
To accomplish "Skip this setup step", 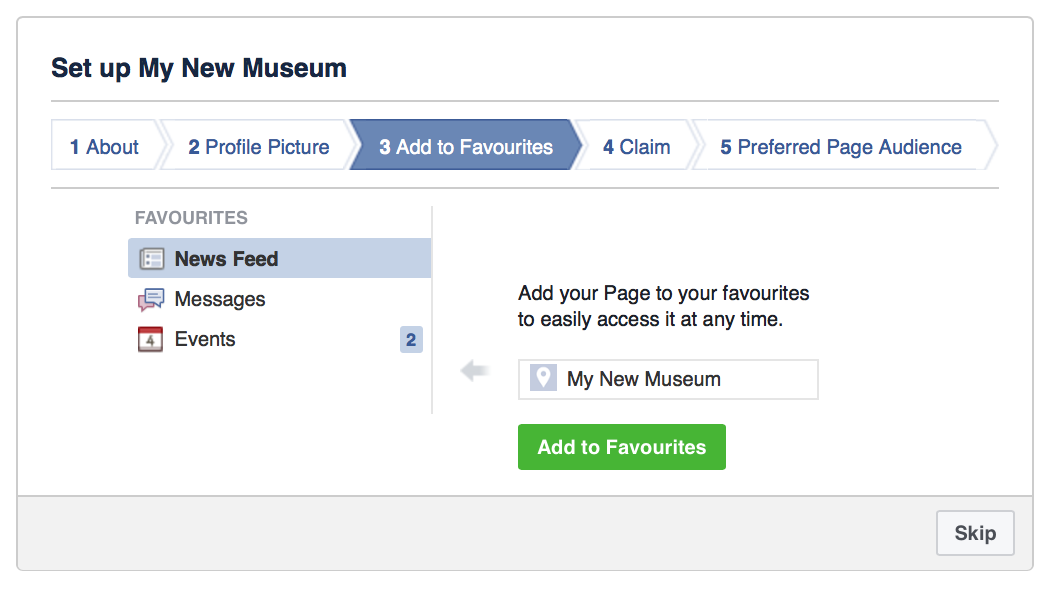I will click(x=976, y=533).
